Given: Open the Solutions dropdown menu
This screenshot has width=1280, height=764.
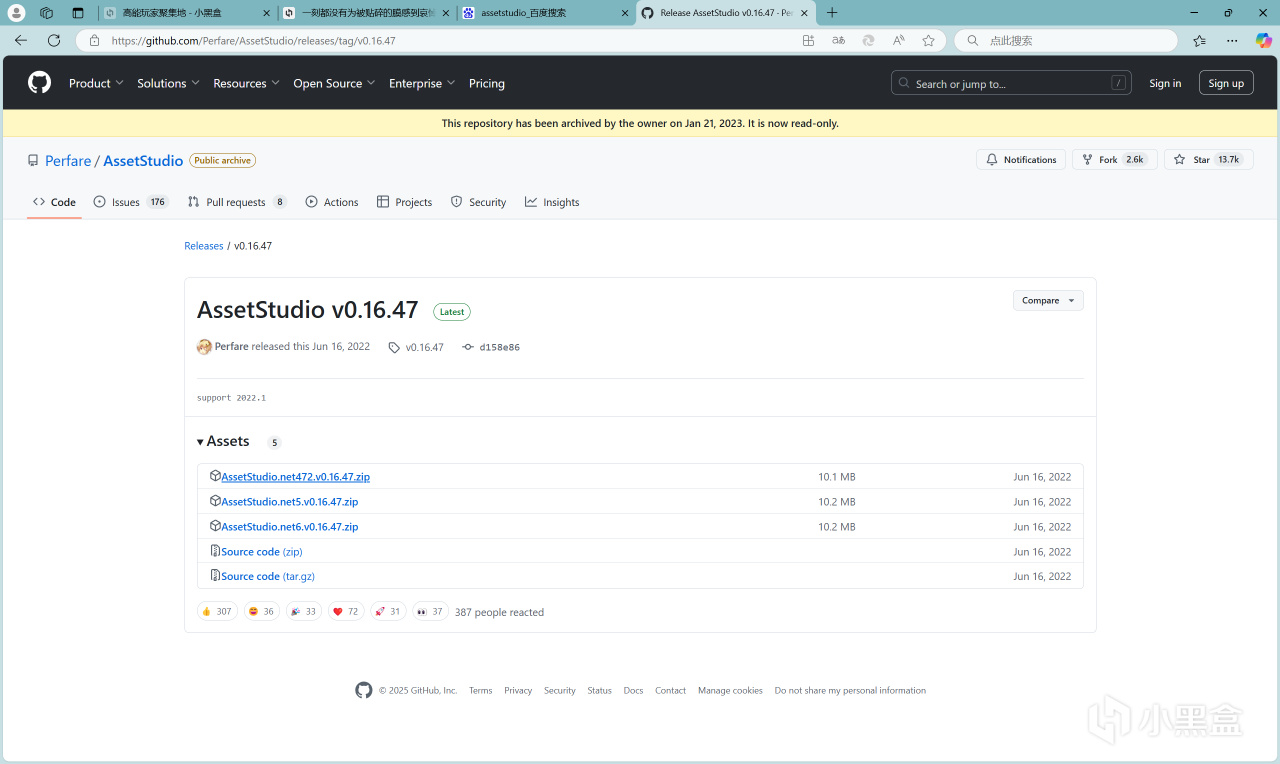Looking at the screenshot, I should [x=168, y=83].
